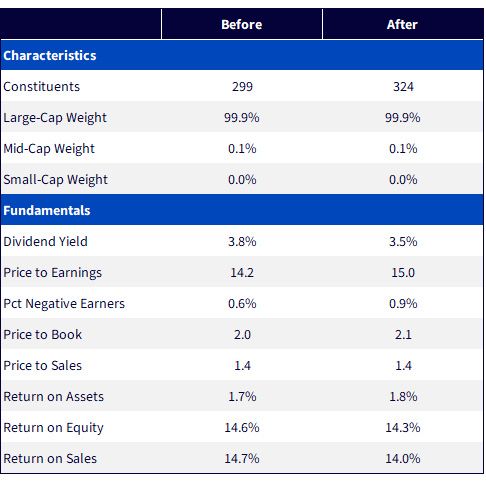
Task: Click the After dividend yield 3.5%
Action: 403,241
